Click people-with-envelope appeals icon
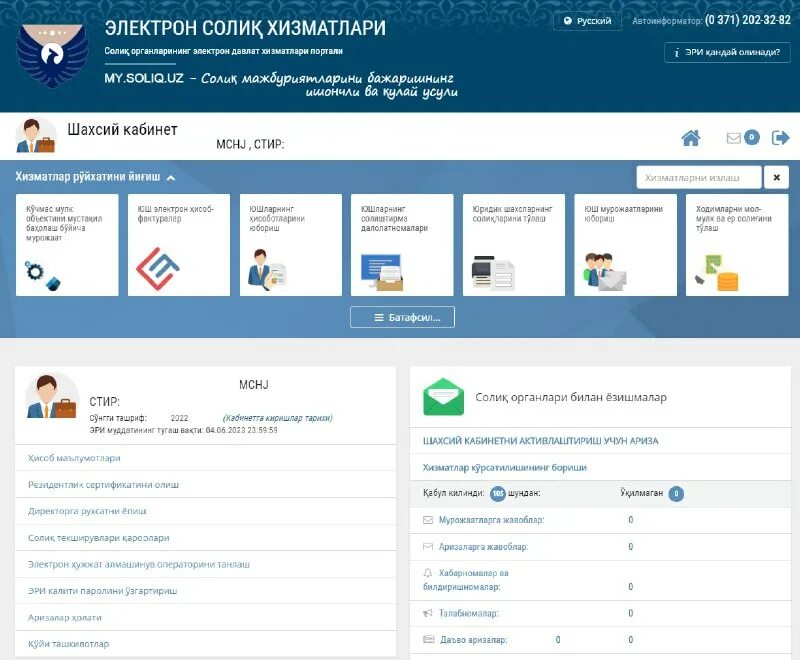 tap(605, 272)
